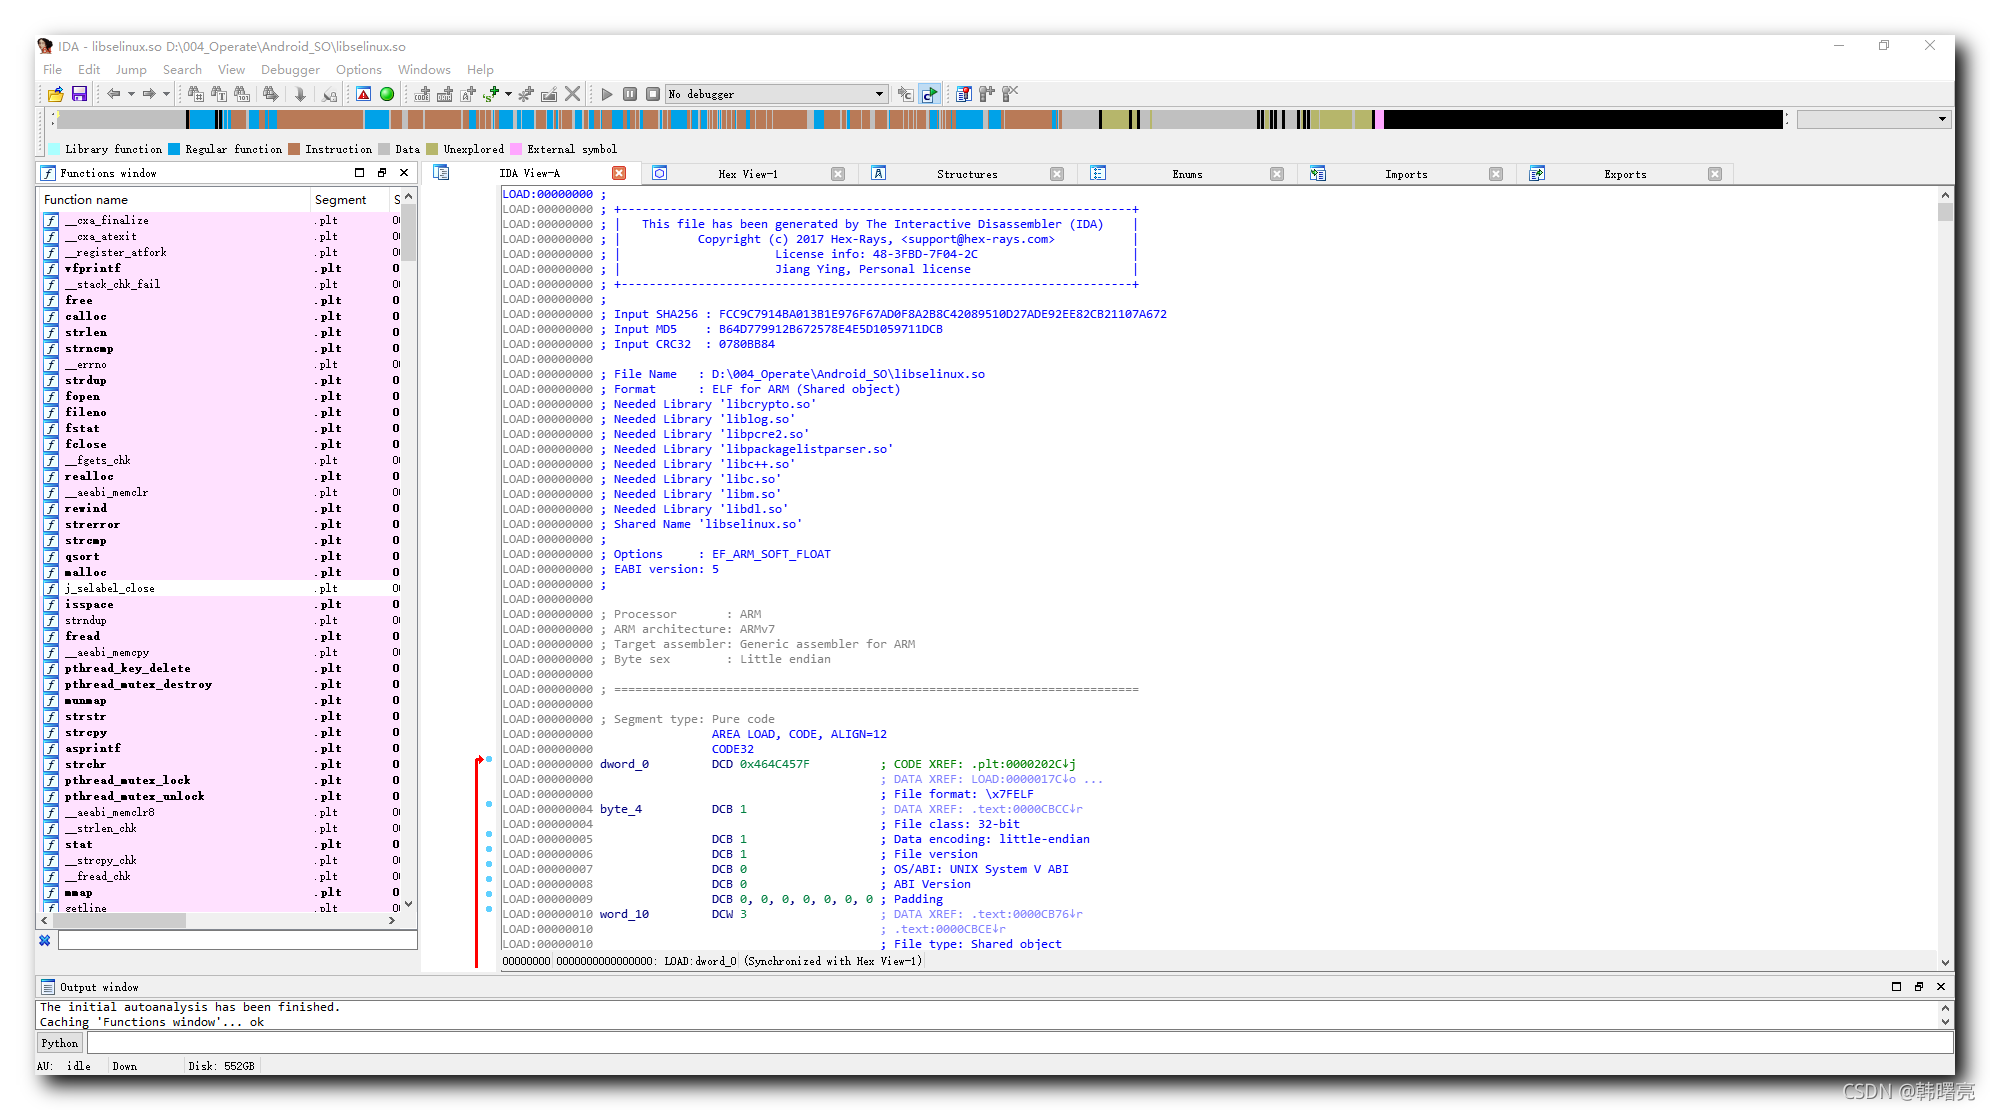Click the Python command input line

click(x=1019, y=1043)
